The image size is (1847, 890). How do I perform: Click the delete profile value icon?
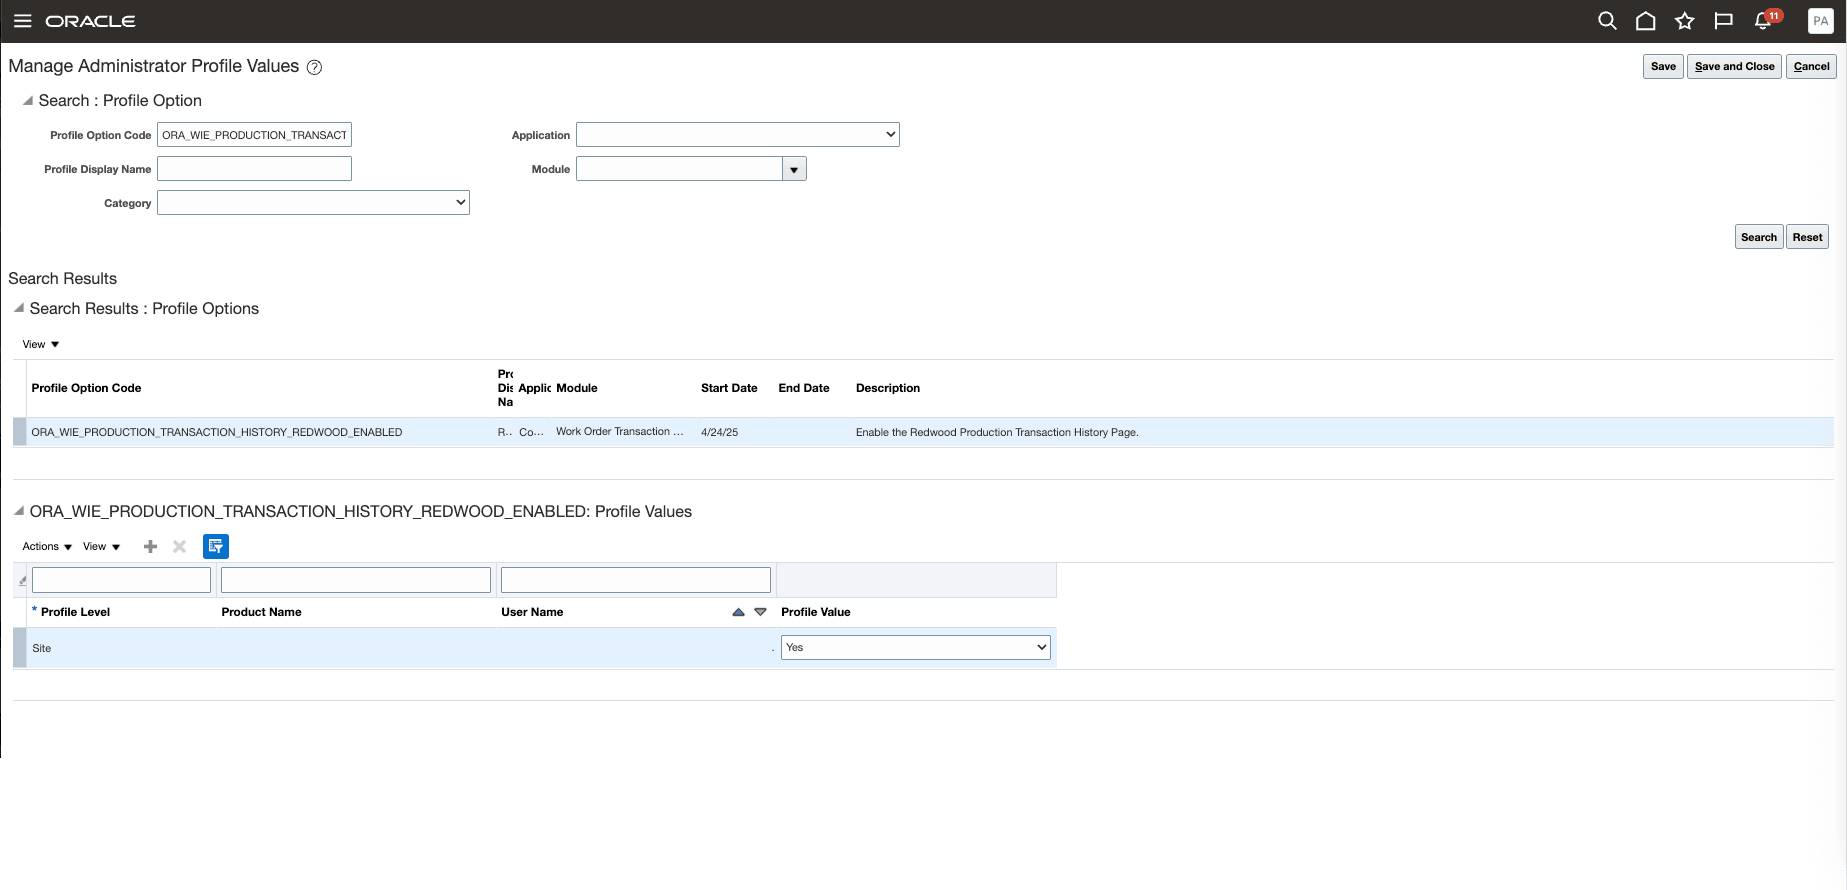(180, 546)
